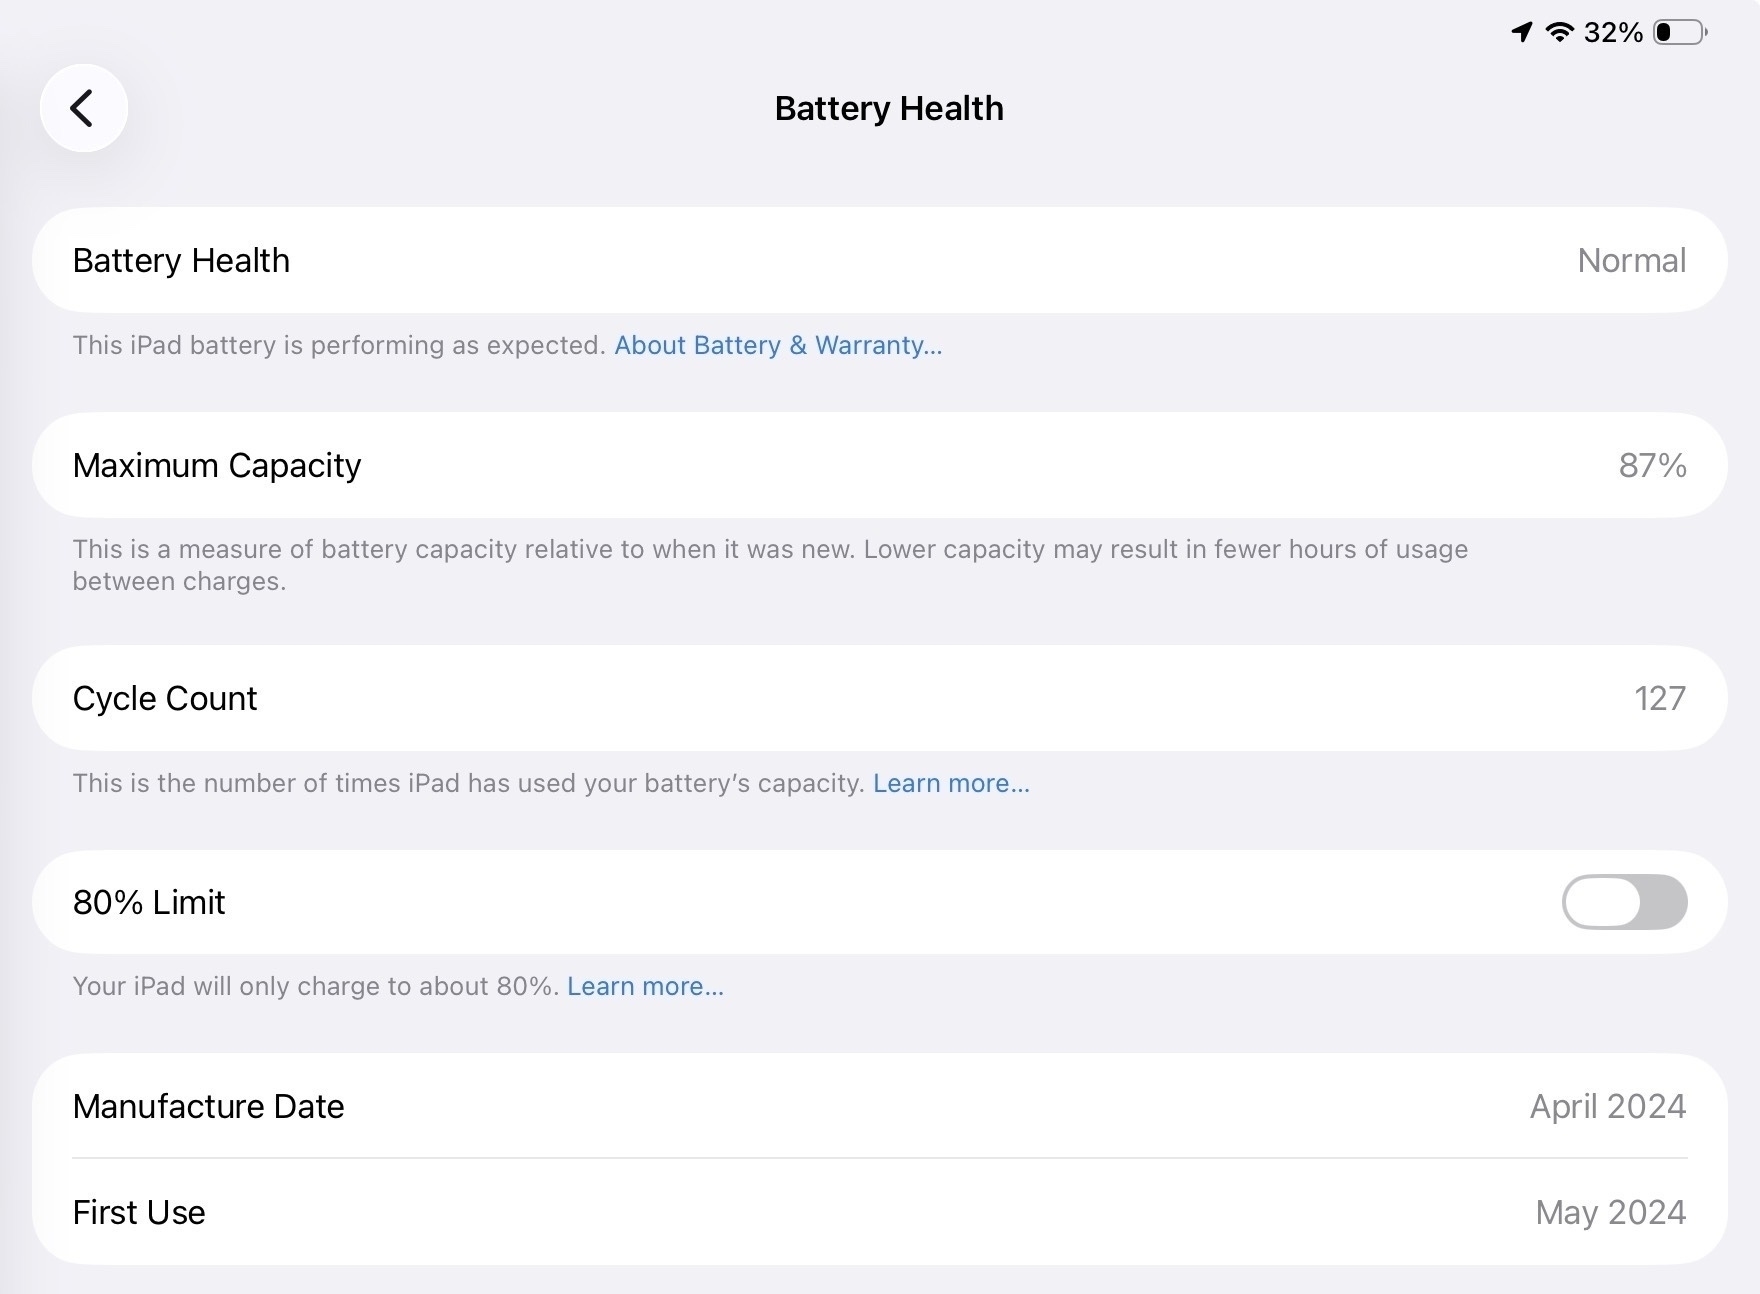The height and width of the screenshot is (1294, 1760).
Task: Click the Normal battery health value
Action: pos(1631,260)
